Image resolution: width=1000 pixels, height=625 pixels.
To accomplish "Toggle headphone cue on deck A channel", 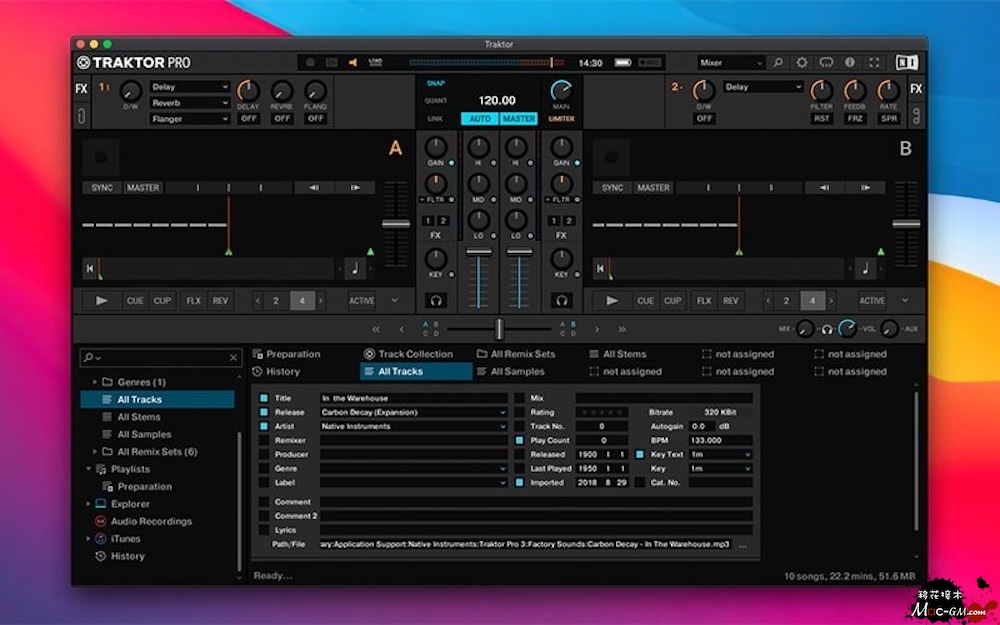I will click(435, 300).
